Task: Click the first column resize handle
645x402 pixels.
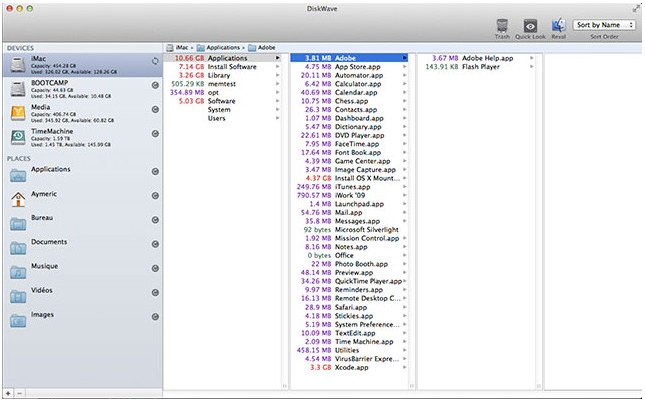Action: pyautogui.click(x=284, y=386)
